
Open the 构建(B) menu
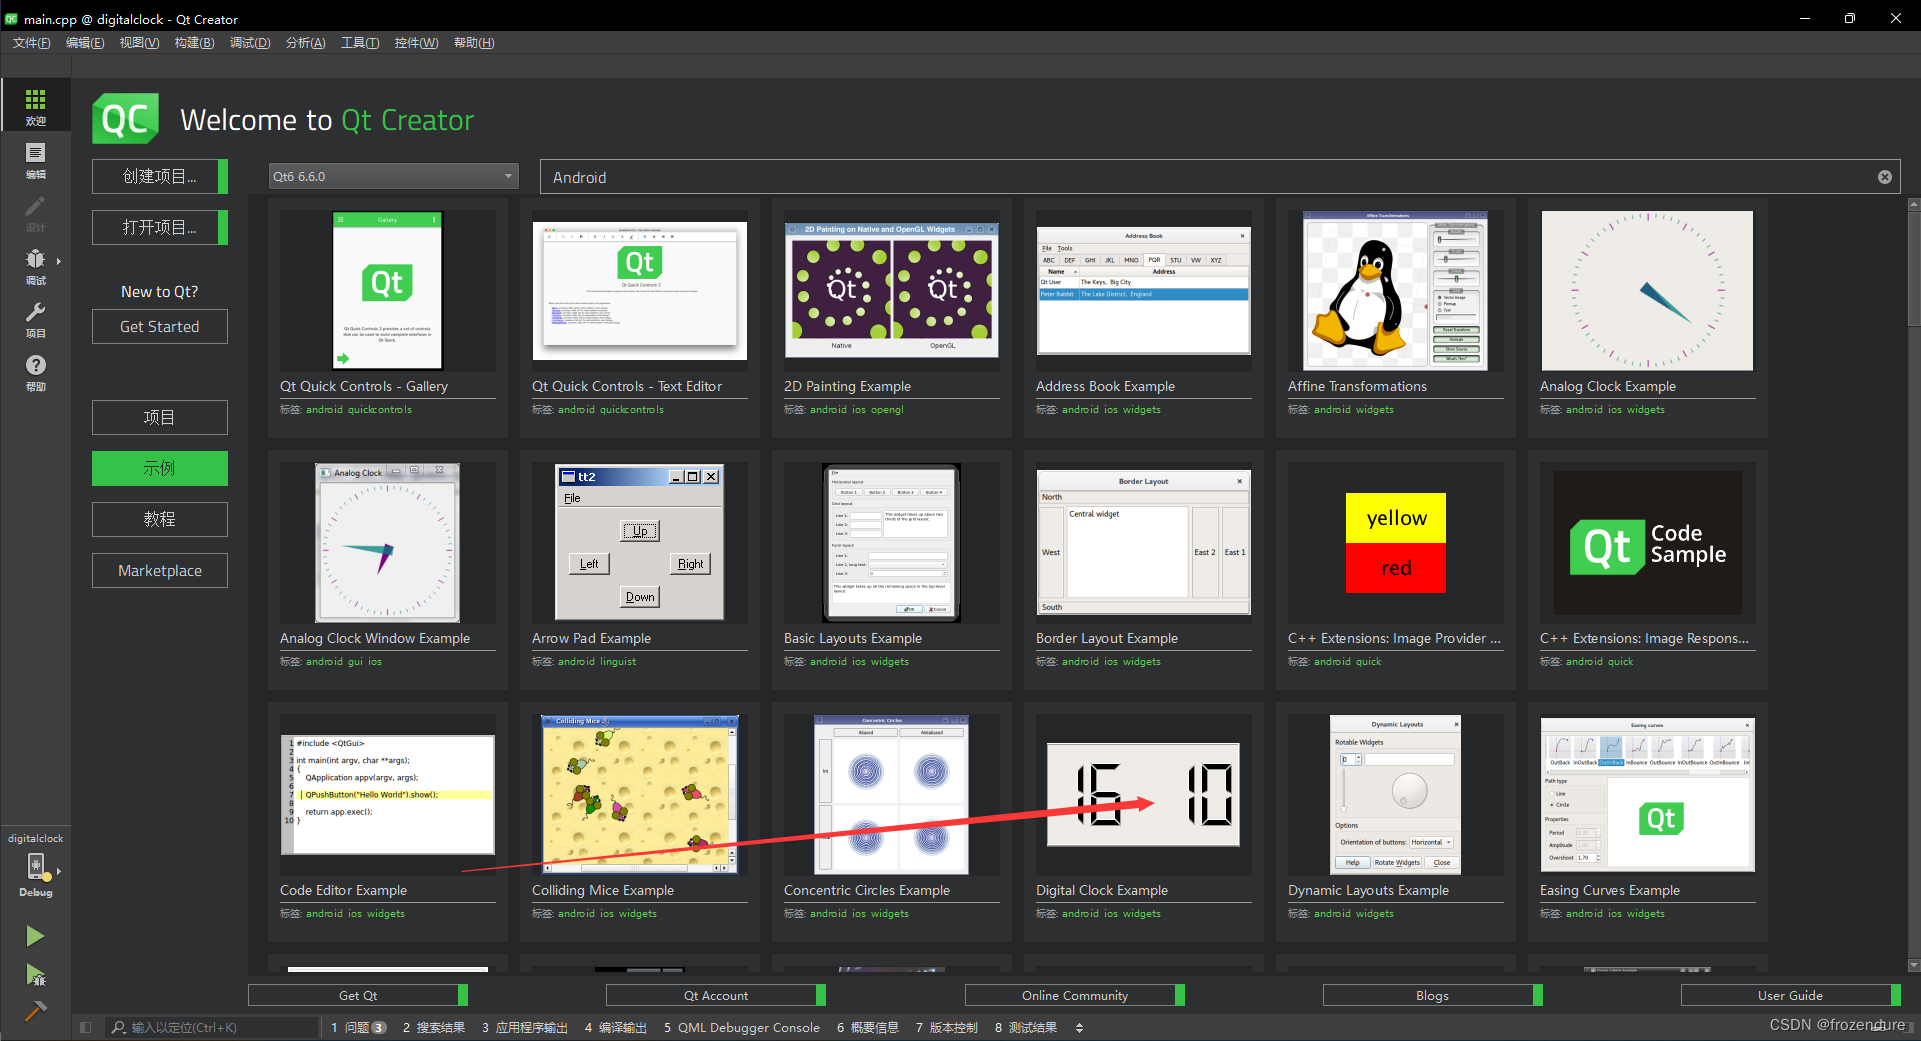point(194,43)
